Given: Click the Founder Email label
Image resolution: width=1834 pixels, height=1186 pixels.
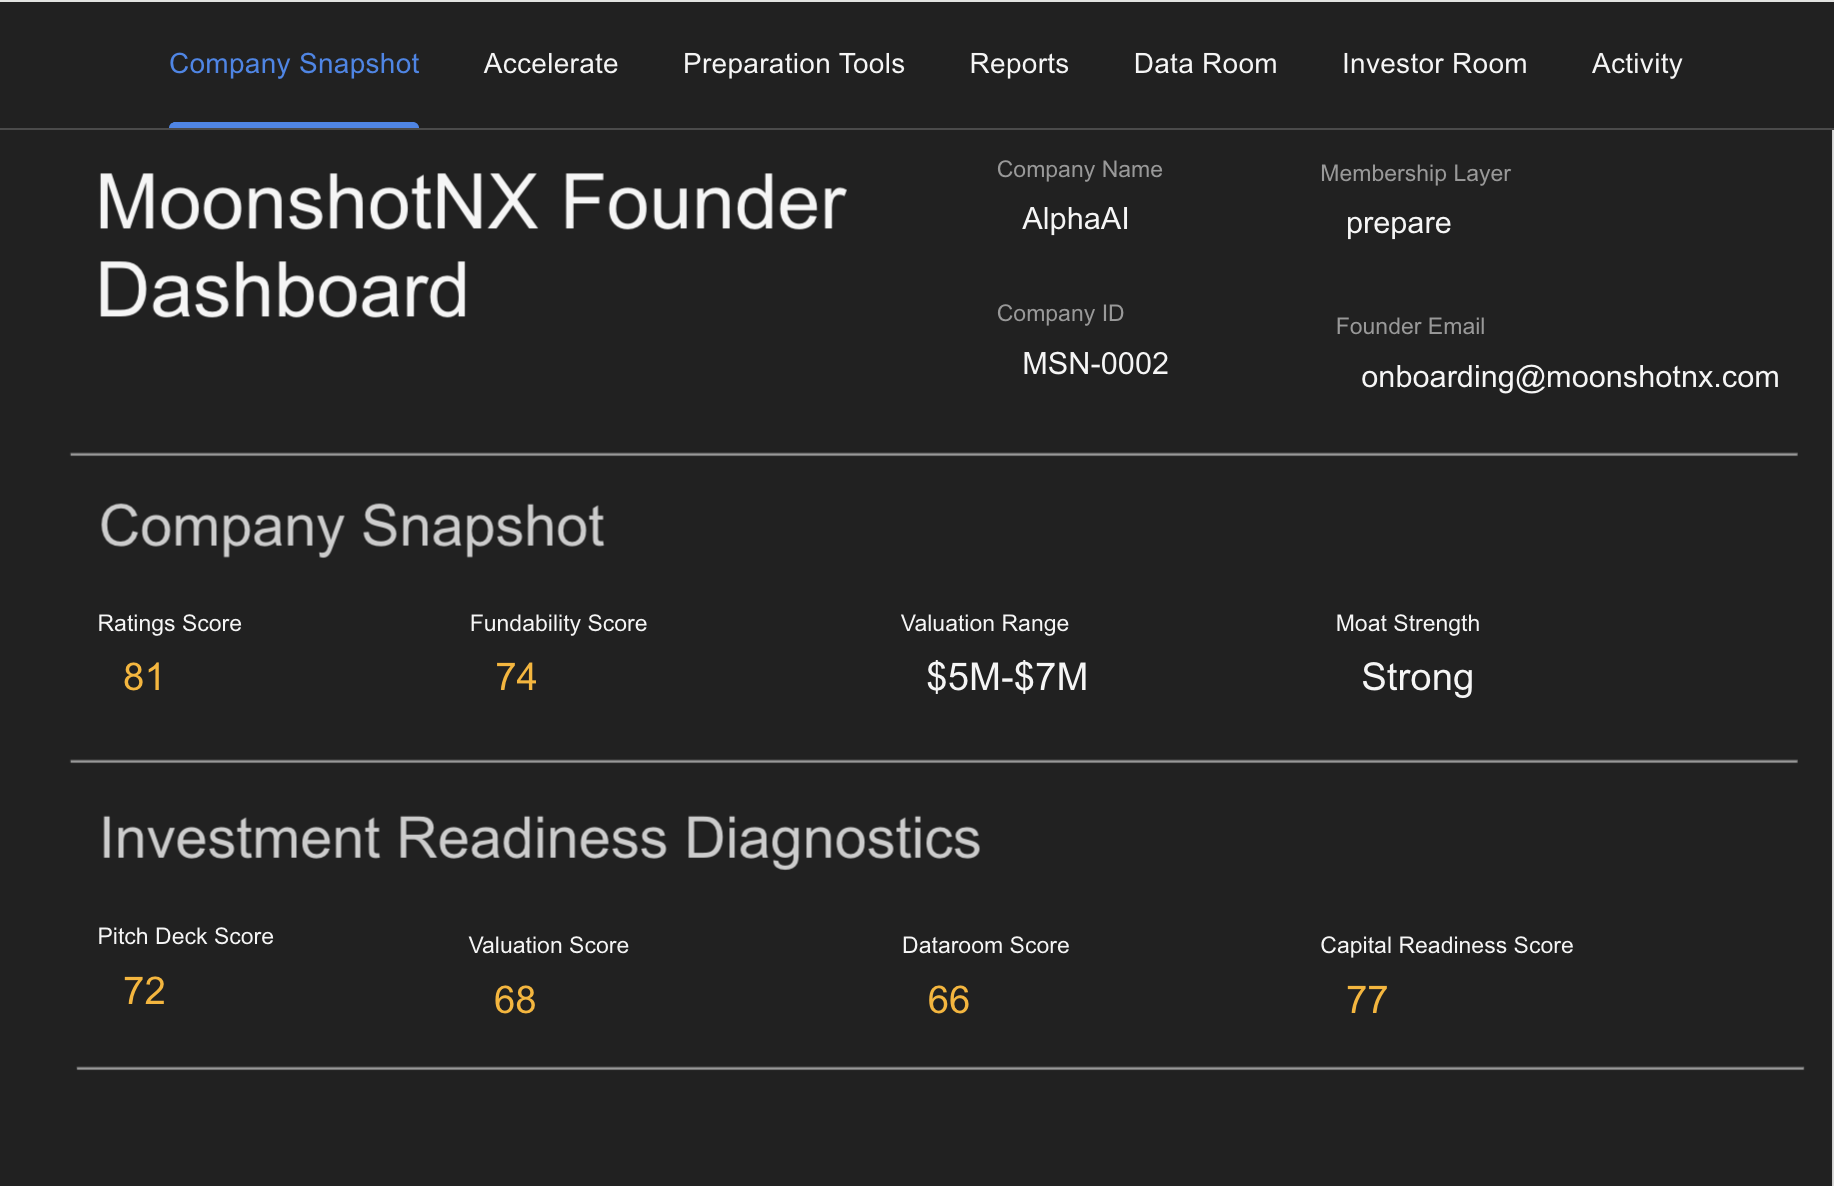Looking at the screenshot, I should click(1410, 326).
